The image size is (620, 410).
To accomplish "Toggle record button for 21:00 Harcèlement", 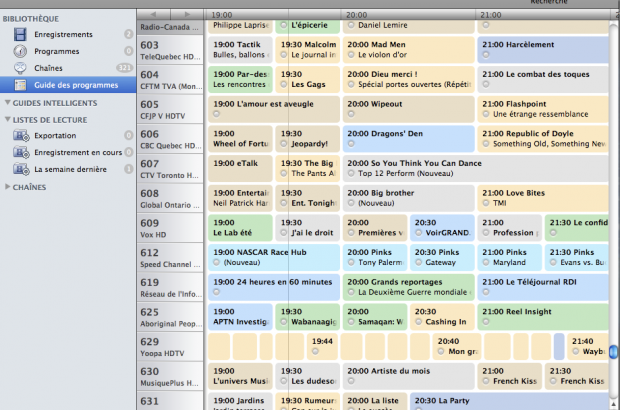I will [485, 57].
